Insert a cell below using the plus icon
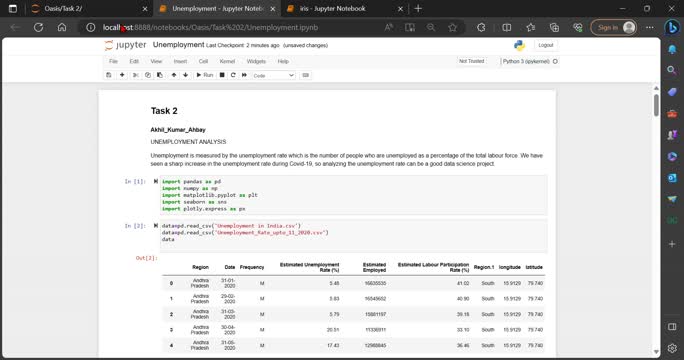This screenshot has height=360, width=684. (122, 75)
